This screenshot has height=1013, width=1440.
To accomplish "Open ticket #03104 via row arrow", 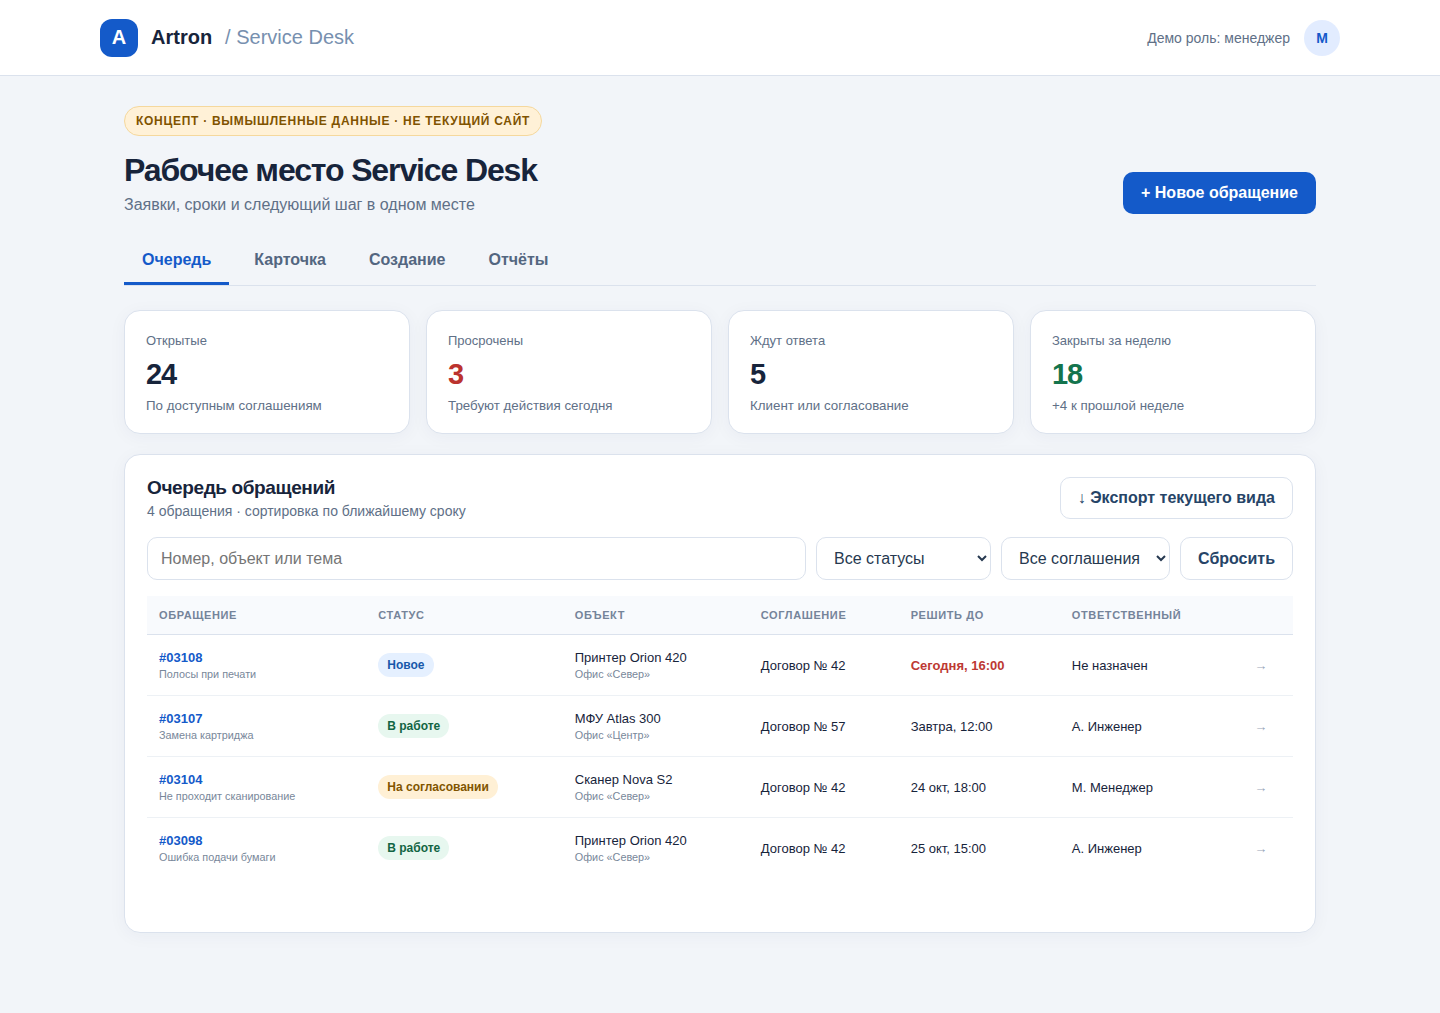I will click(1261, 788).
